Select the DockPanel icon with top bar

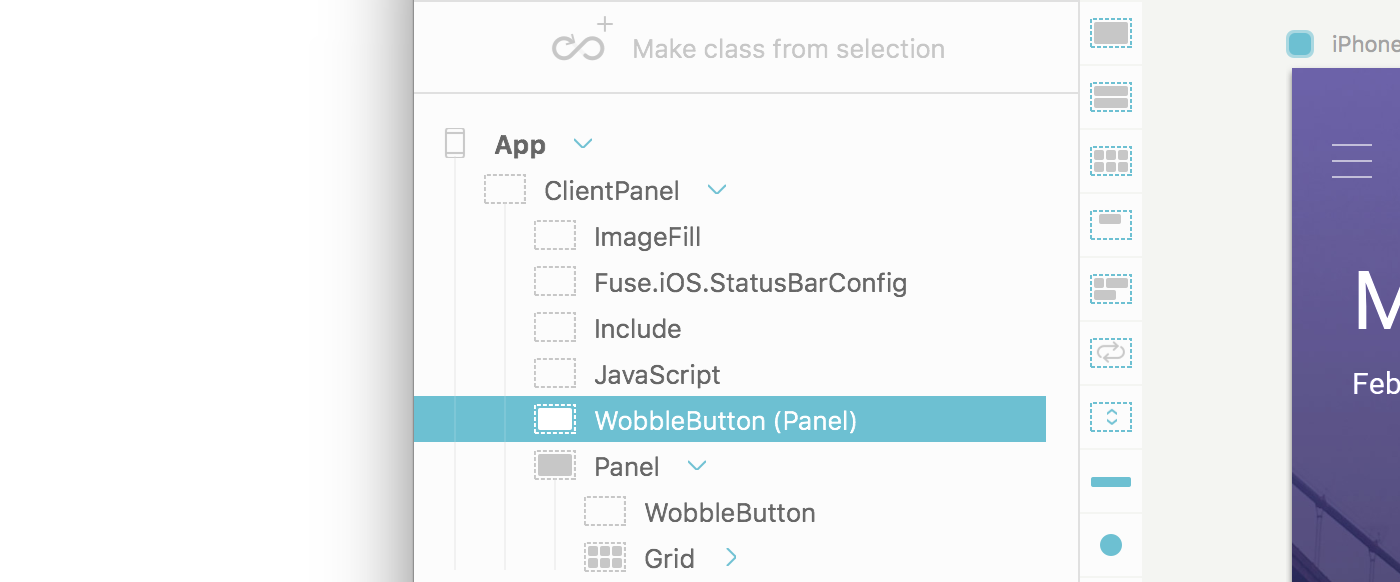pyautogui.click(x=1111, y=225)
